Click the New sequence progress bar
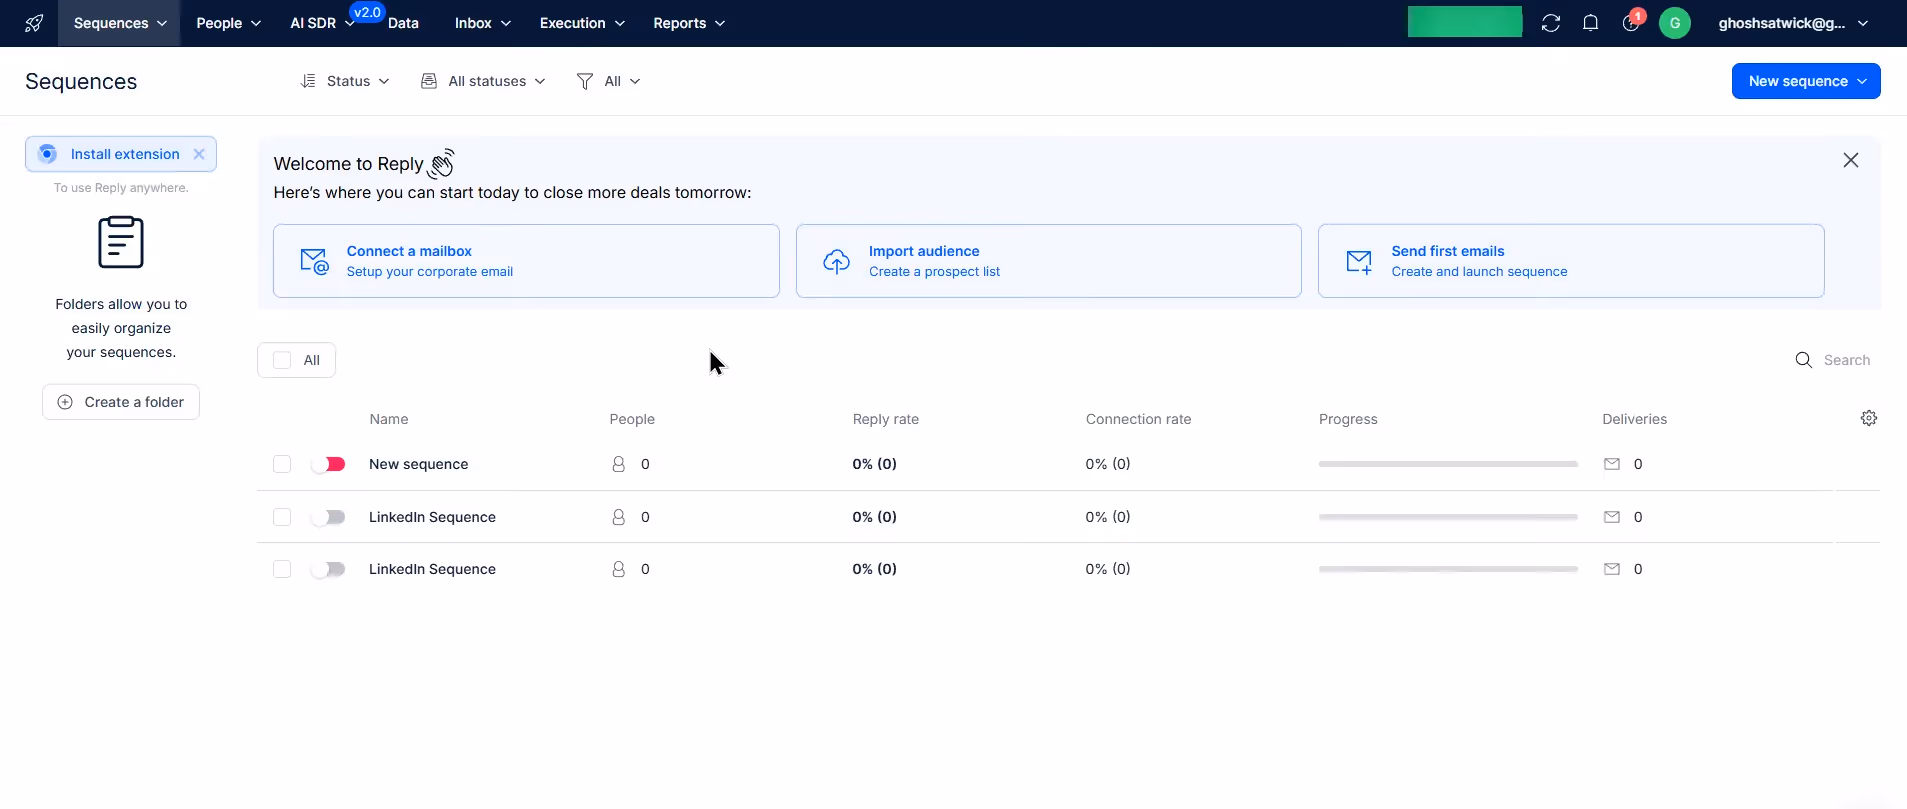The width and height of the screenshot is (1907, 809). tap(1448, 464)
